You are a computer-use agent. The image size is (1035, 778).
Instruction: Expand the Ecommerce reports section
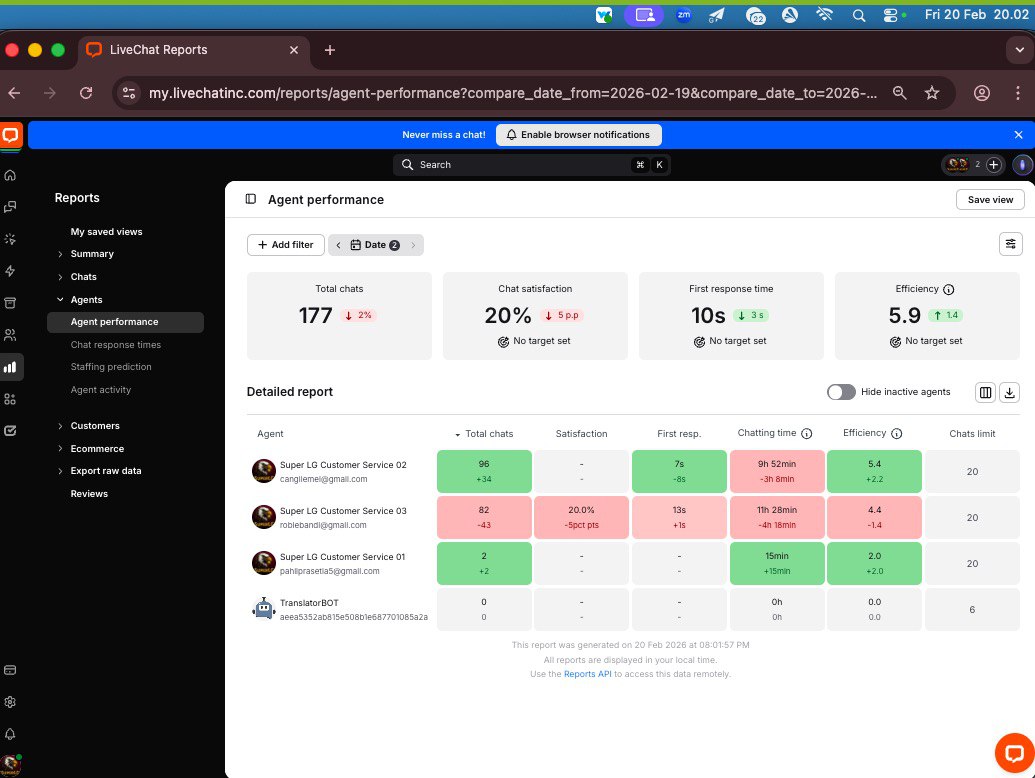pos(60,449)
